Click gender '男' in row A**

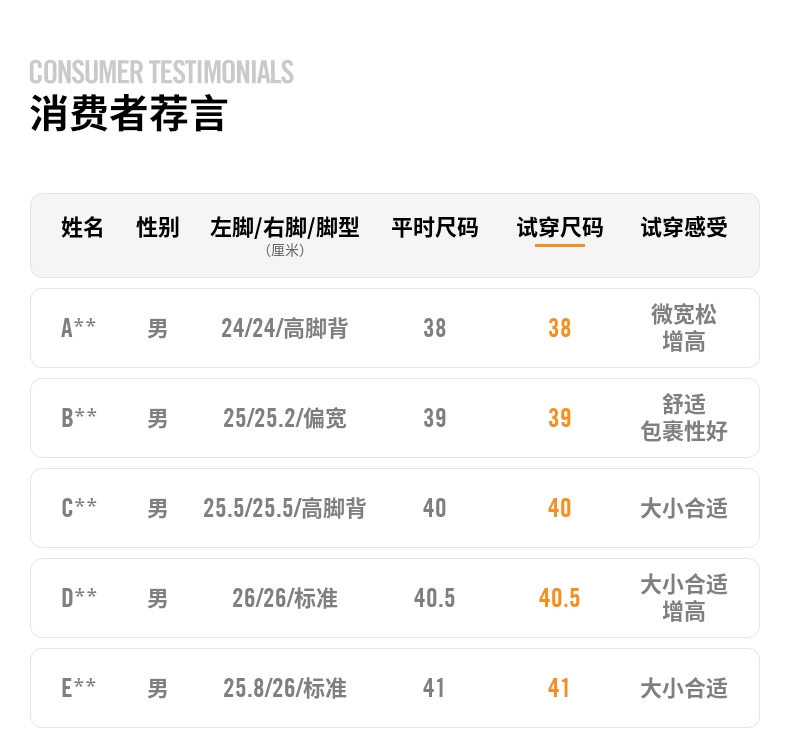[158, 328]
